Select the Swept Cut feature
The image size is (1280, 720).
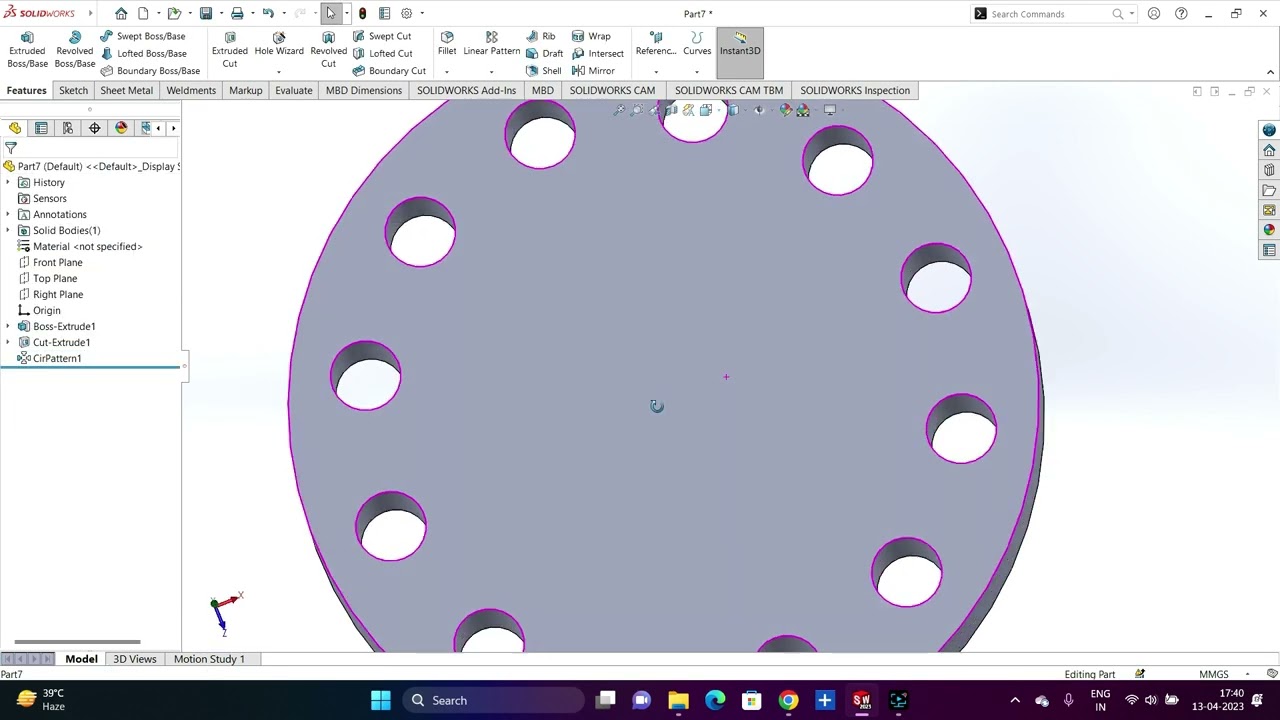point(381,36)
